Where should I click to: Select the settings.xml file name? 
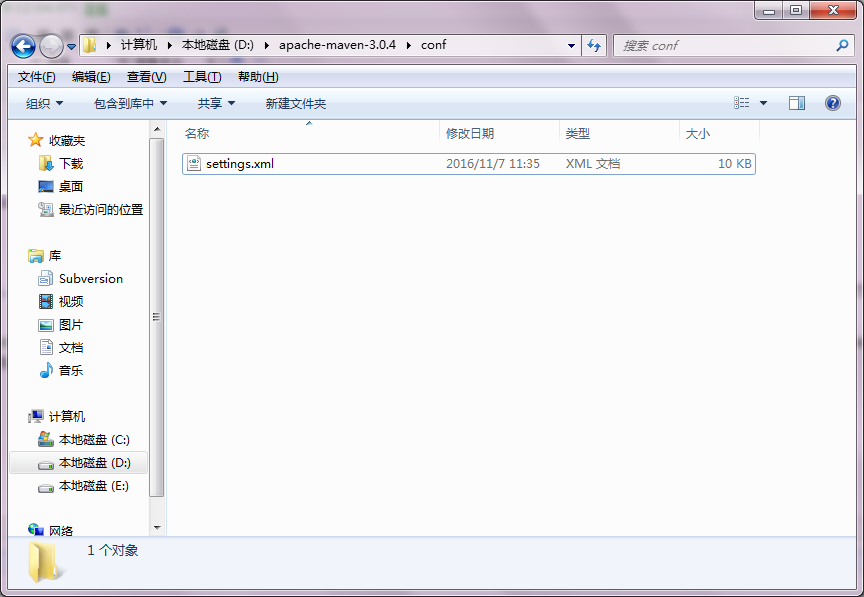click(240, 164)
